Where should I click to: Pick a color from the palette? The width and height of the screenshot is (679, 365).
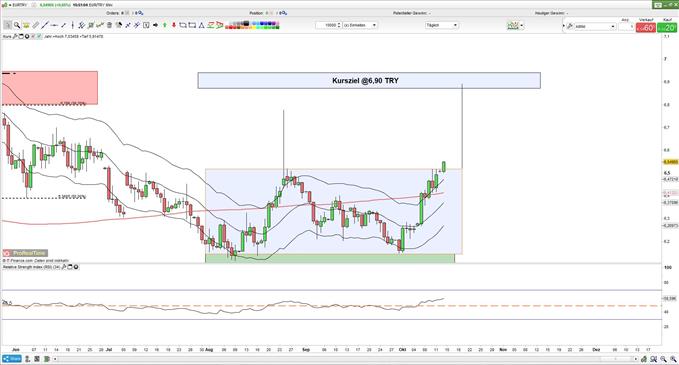point(252,25)
